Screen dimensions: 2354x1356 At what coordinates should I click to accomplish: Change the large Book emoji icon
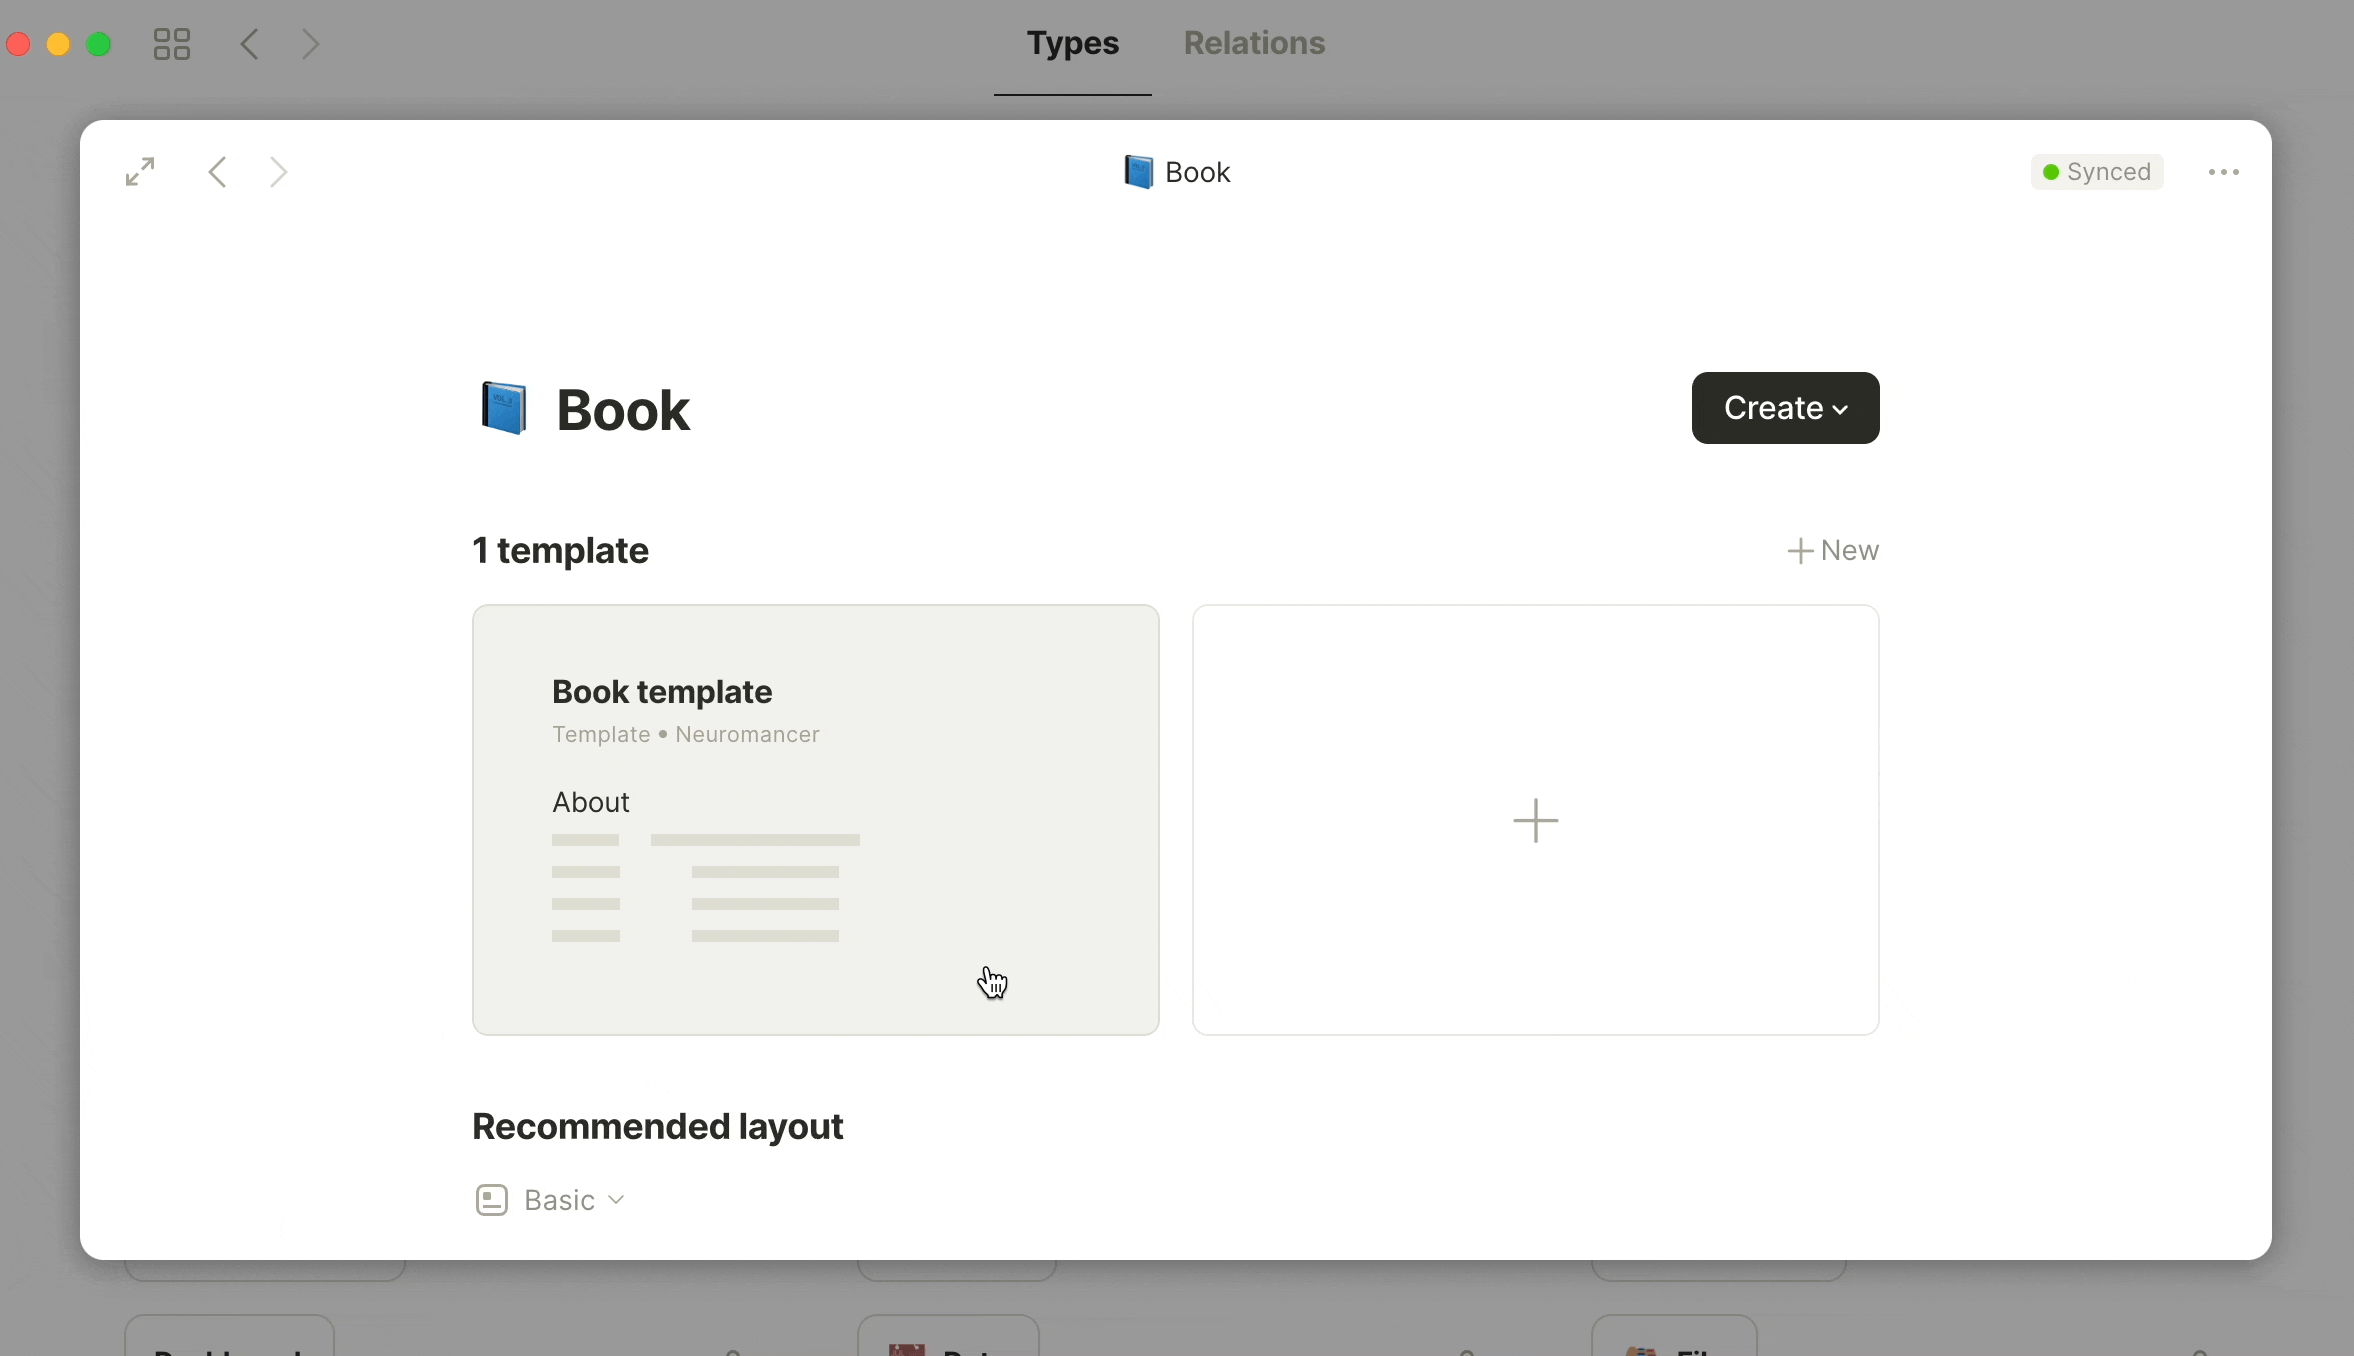pos(504,408)
